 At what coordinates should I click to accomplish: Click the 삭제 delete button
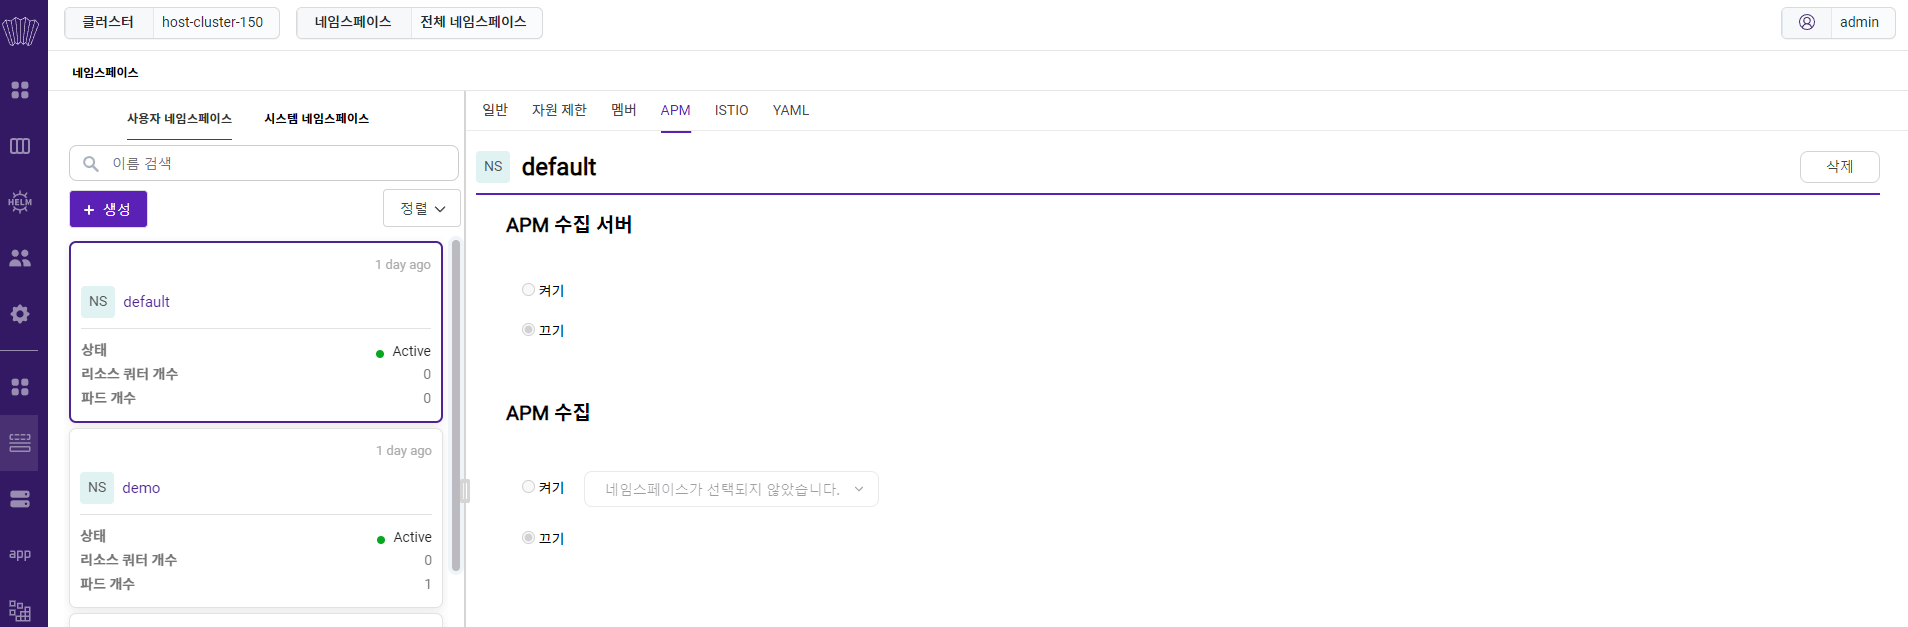tap(1839, 167)
